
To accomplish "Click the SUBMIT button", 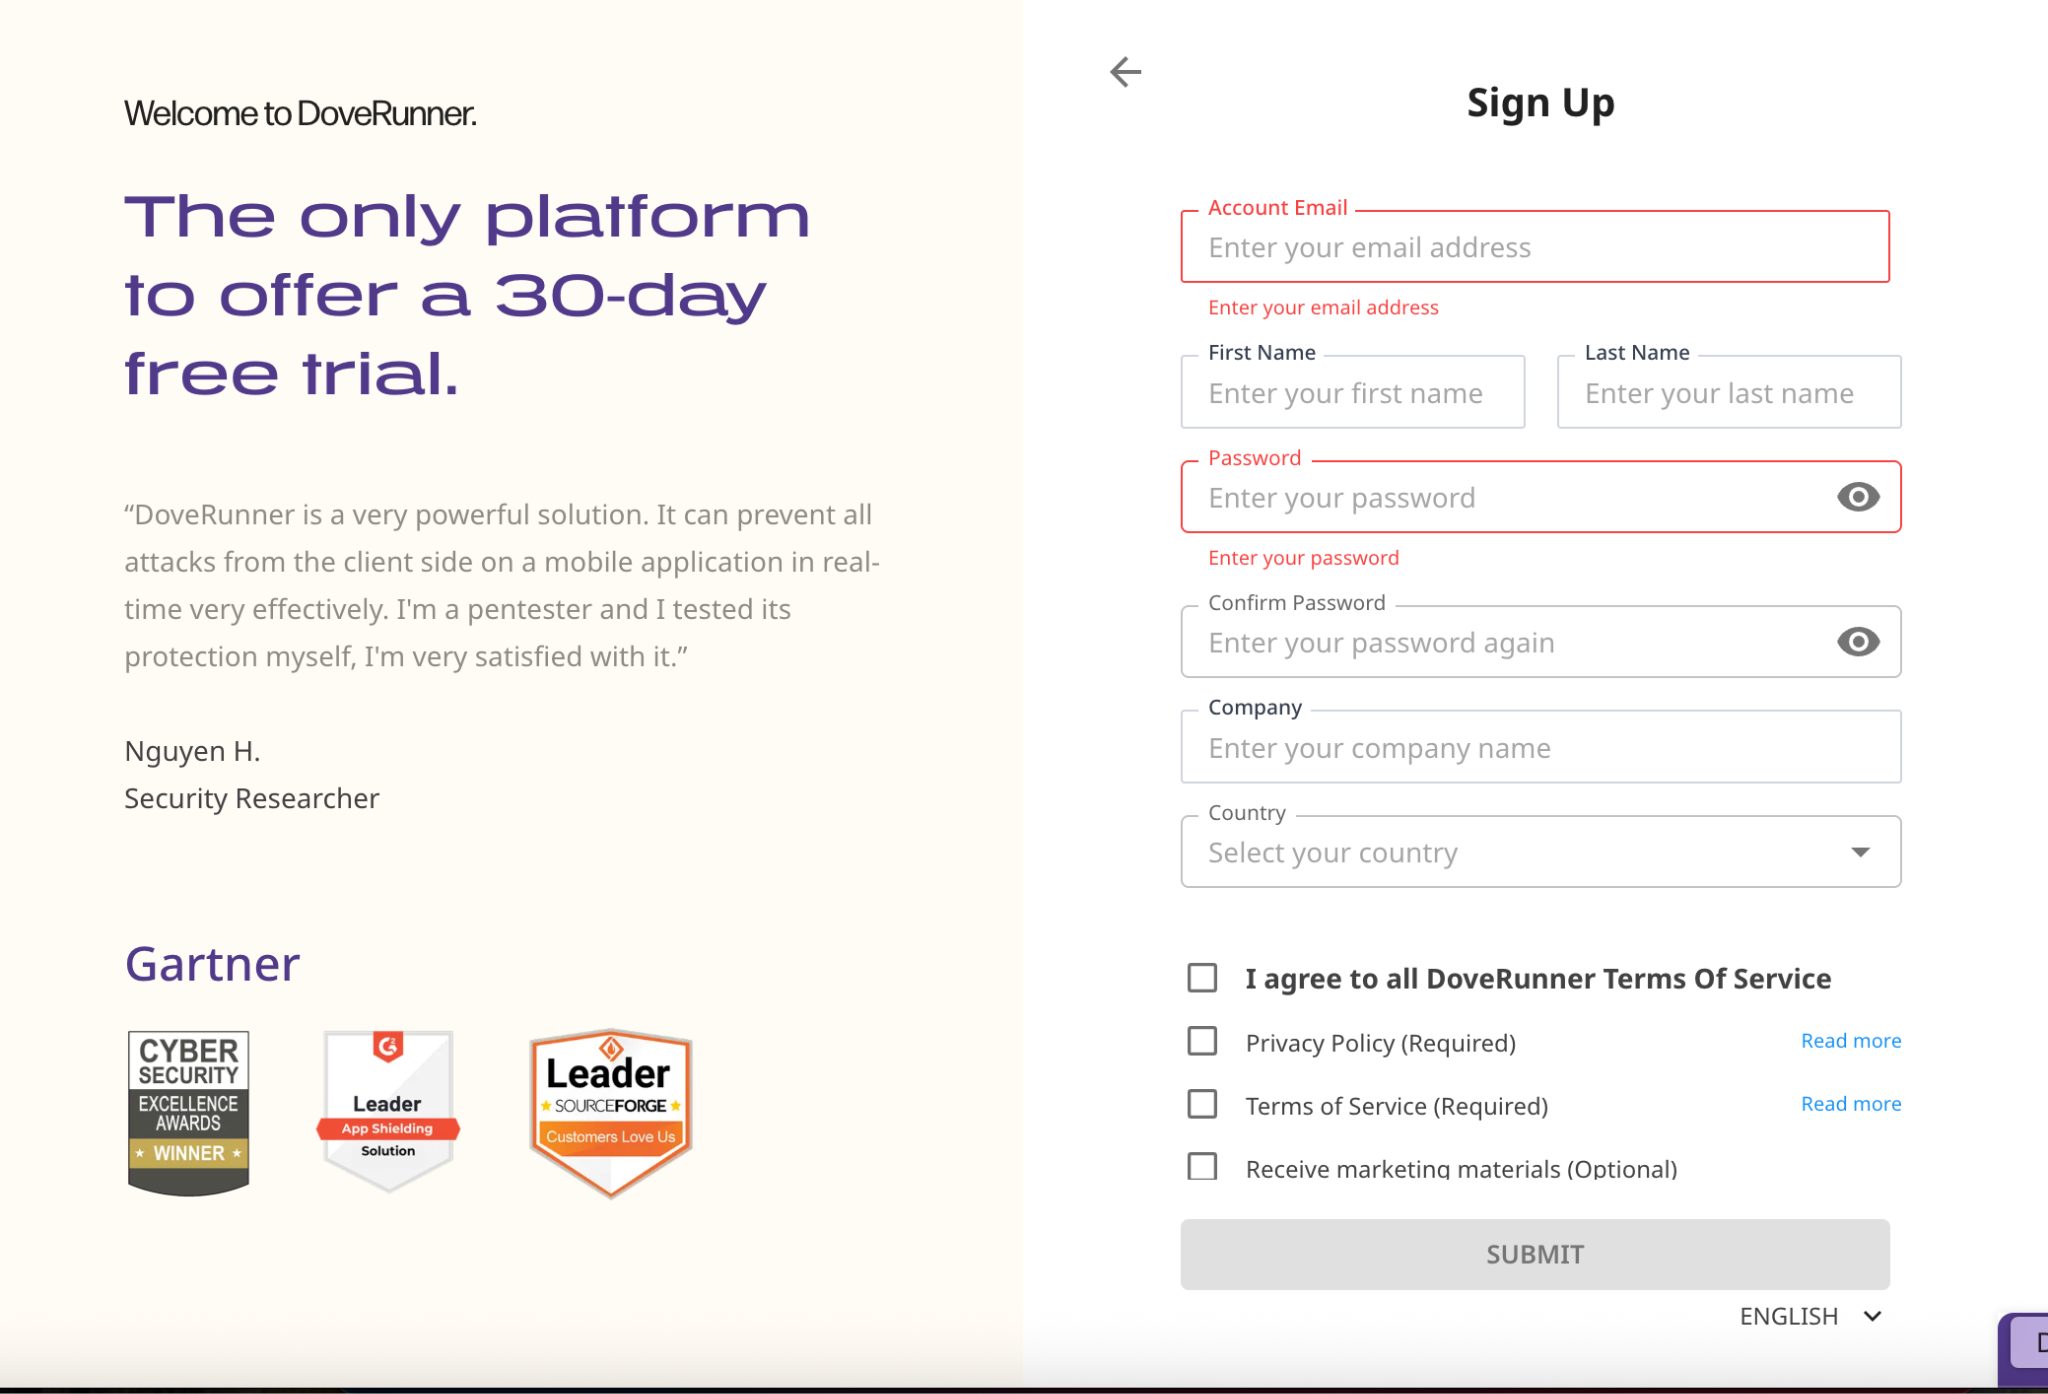I will pyautogui.click(x=1535, y=1254).
